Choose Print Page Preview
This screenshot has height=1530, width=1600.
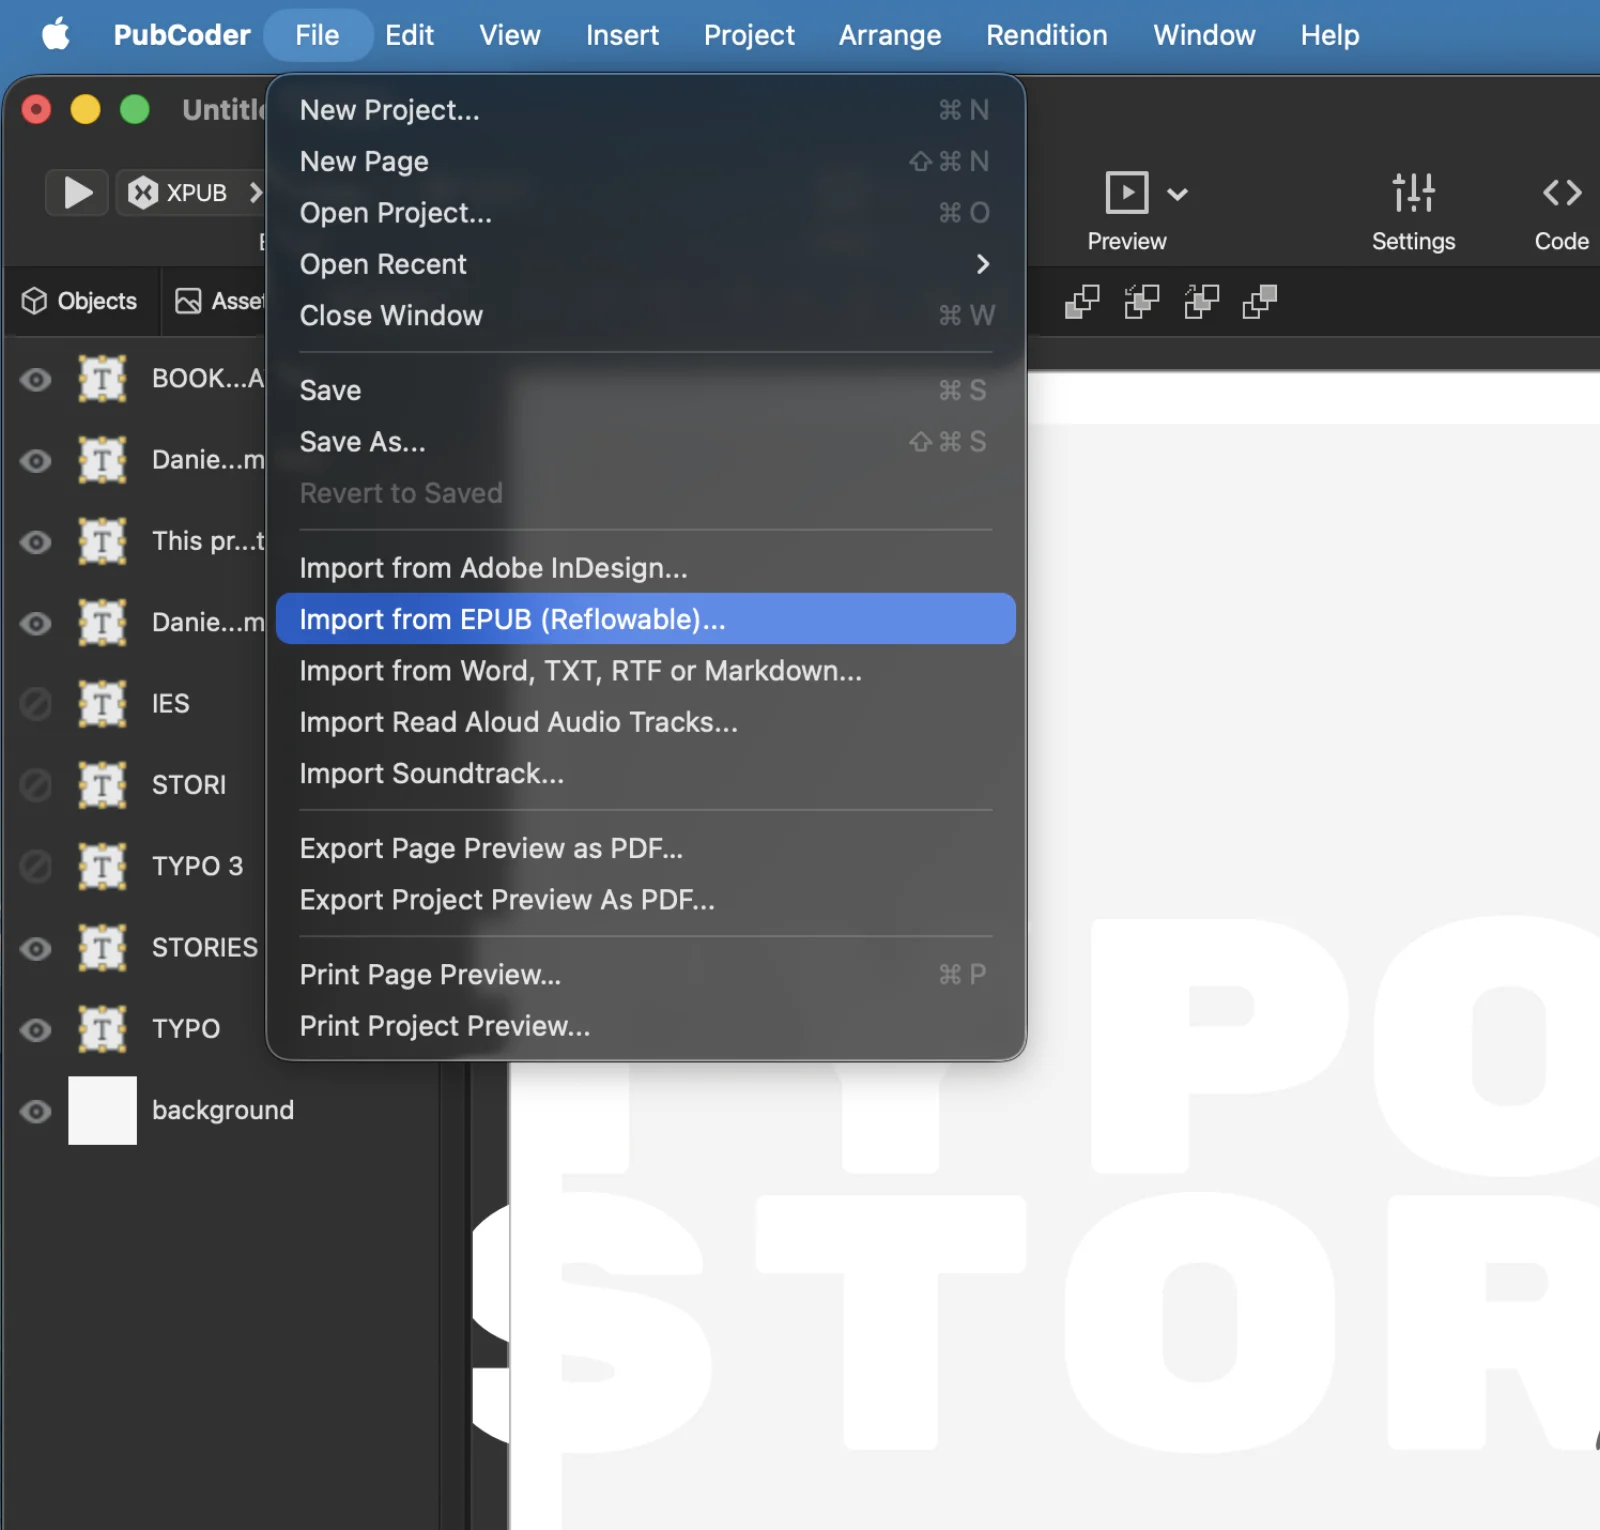tap(646, 975)
